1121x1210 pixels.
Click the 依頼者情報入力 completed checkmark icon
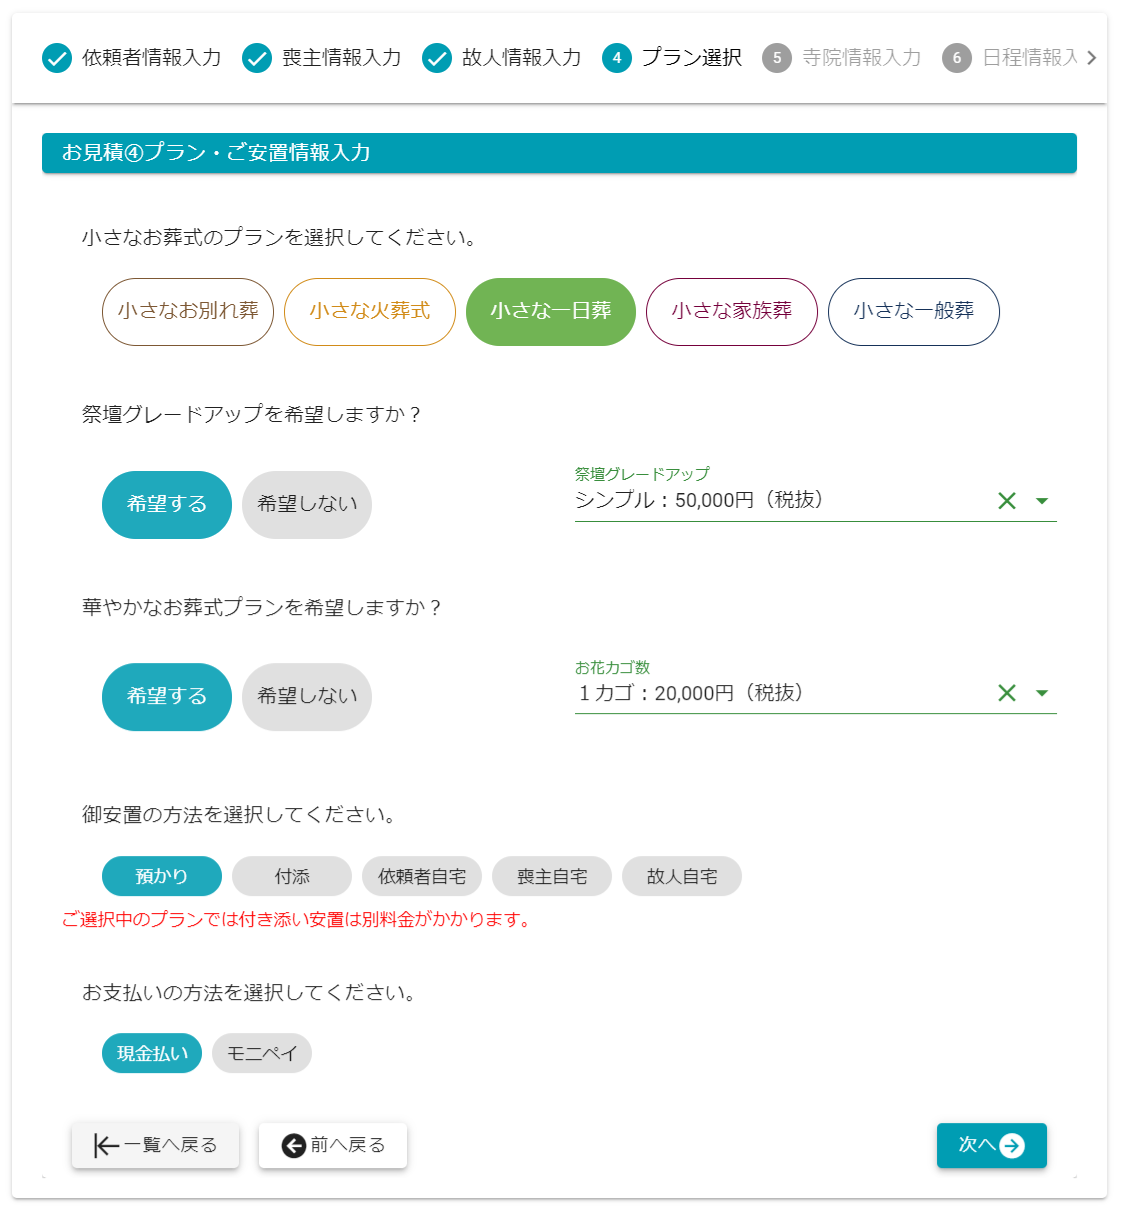click(x=57, y=58)
